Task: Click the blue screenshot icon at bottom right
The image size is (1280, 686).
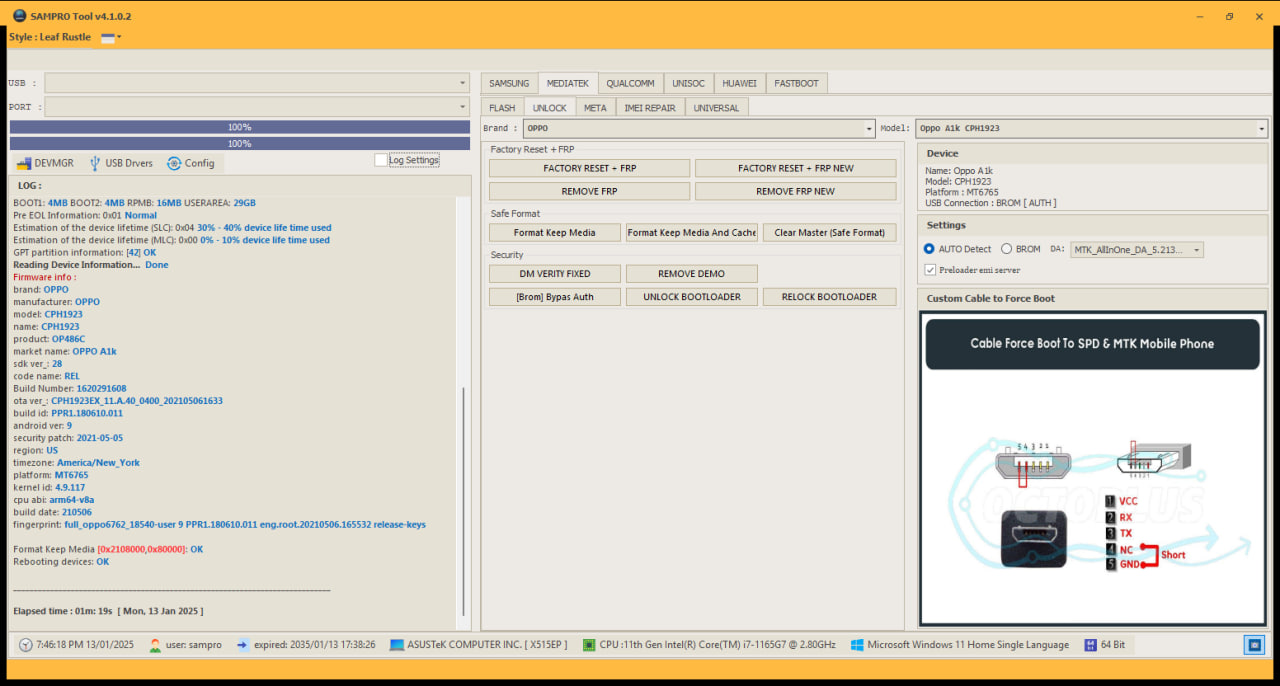Action: (x=1254, y=645)
